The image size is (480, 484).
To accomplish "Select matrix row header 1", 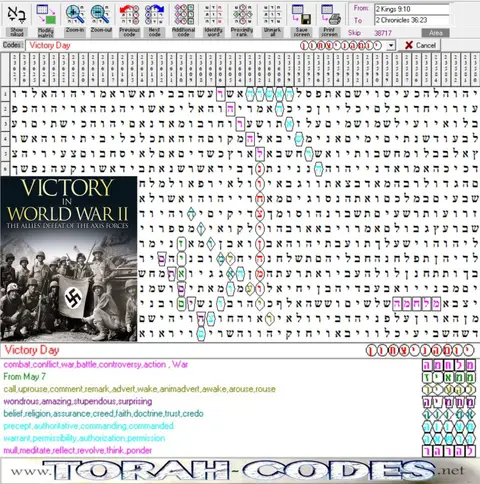I will (5, 94).
